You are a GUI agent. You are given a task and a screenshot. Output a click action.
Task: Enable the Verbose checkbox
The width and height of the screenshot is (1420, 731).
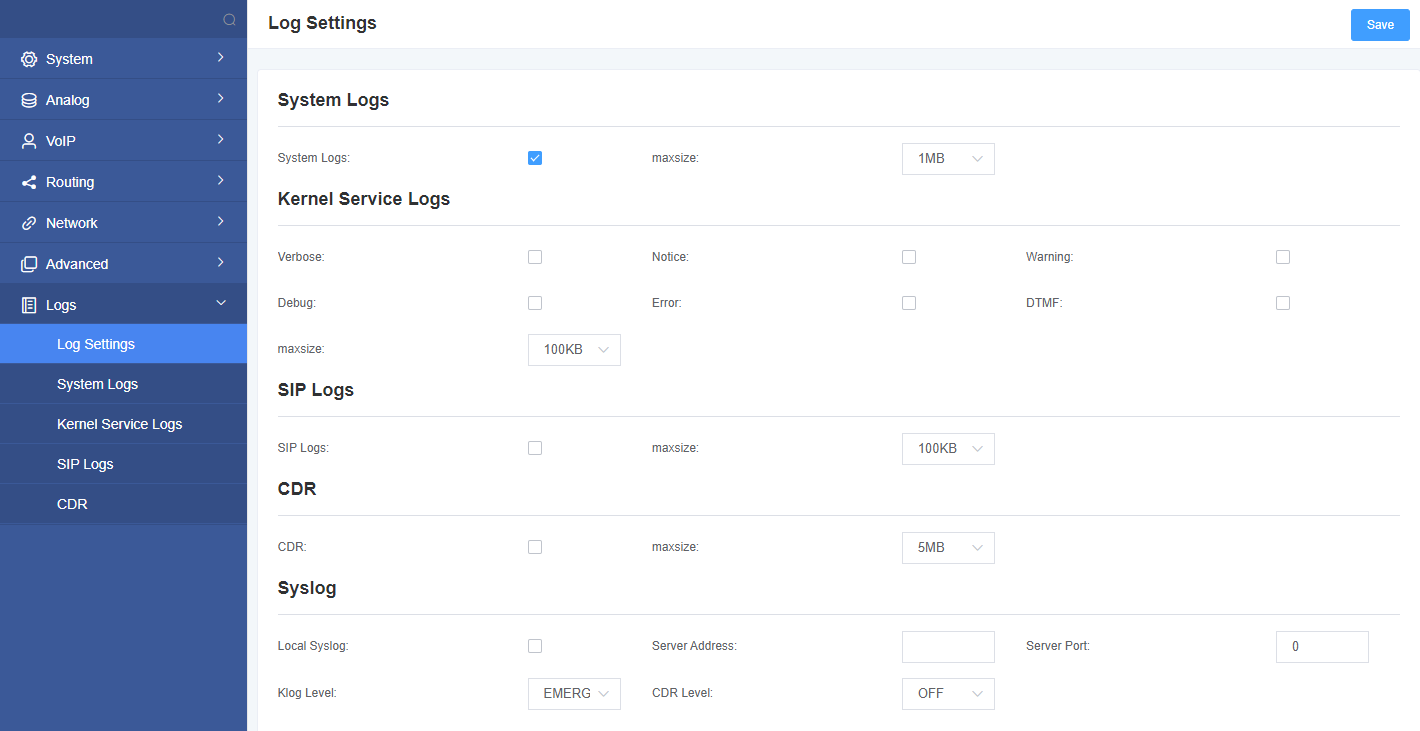535,257
